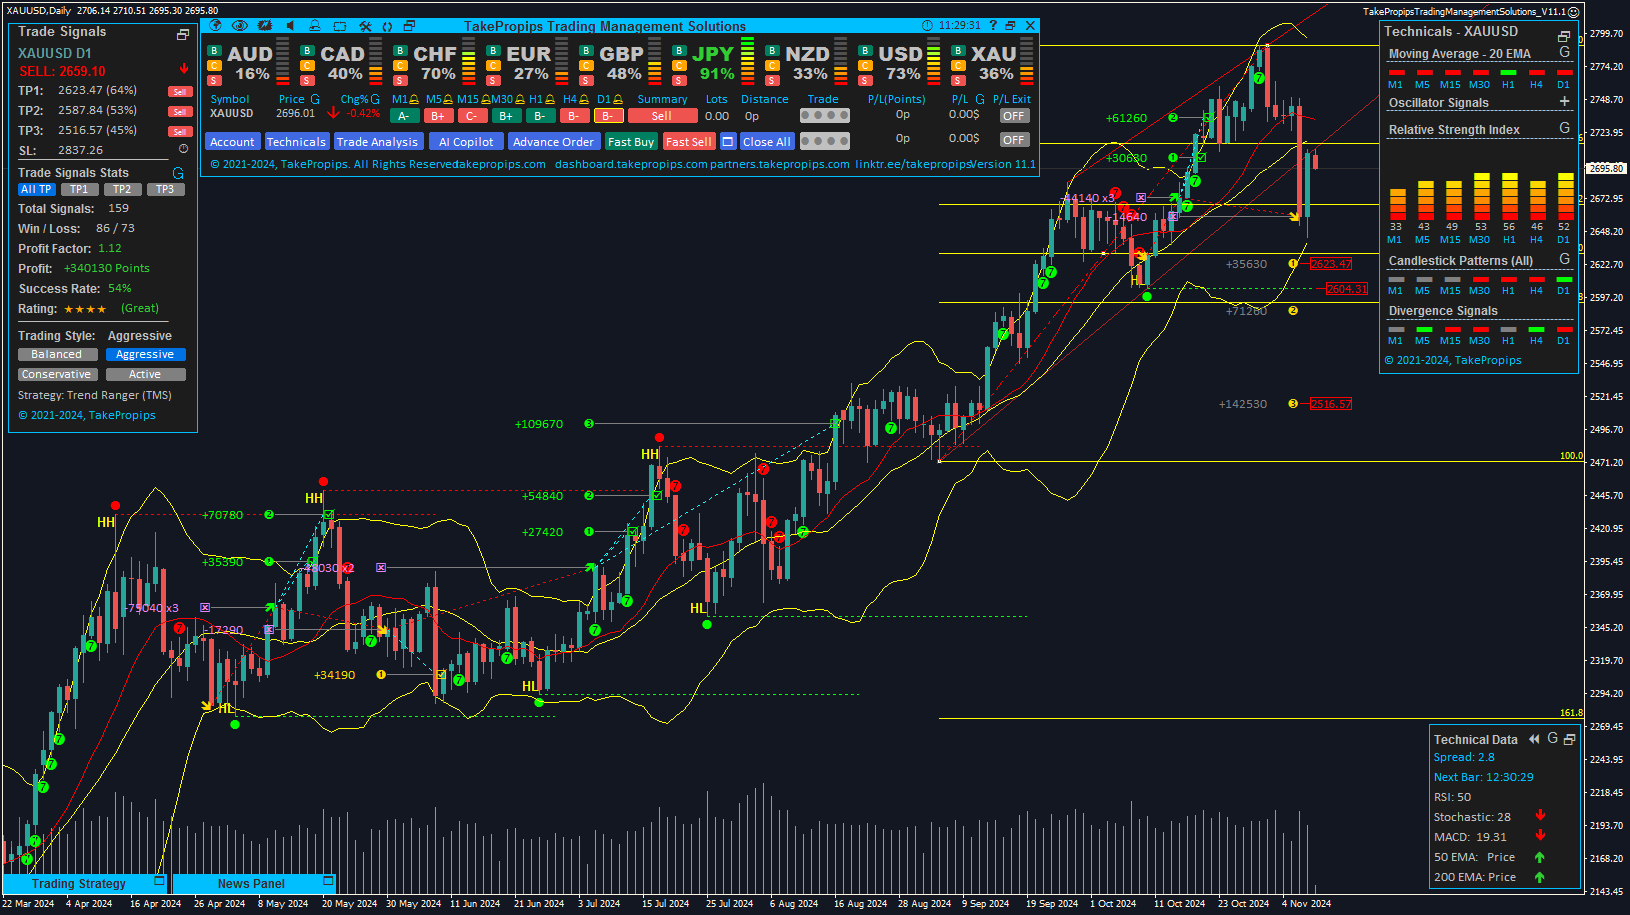Click the H1 Moving Average green indicator

(1509, 73)
